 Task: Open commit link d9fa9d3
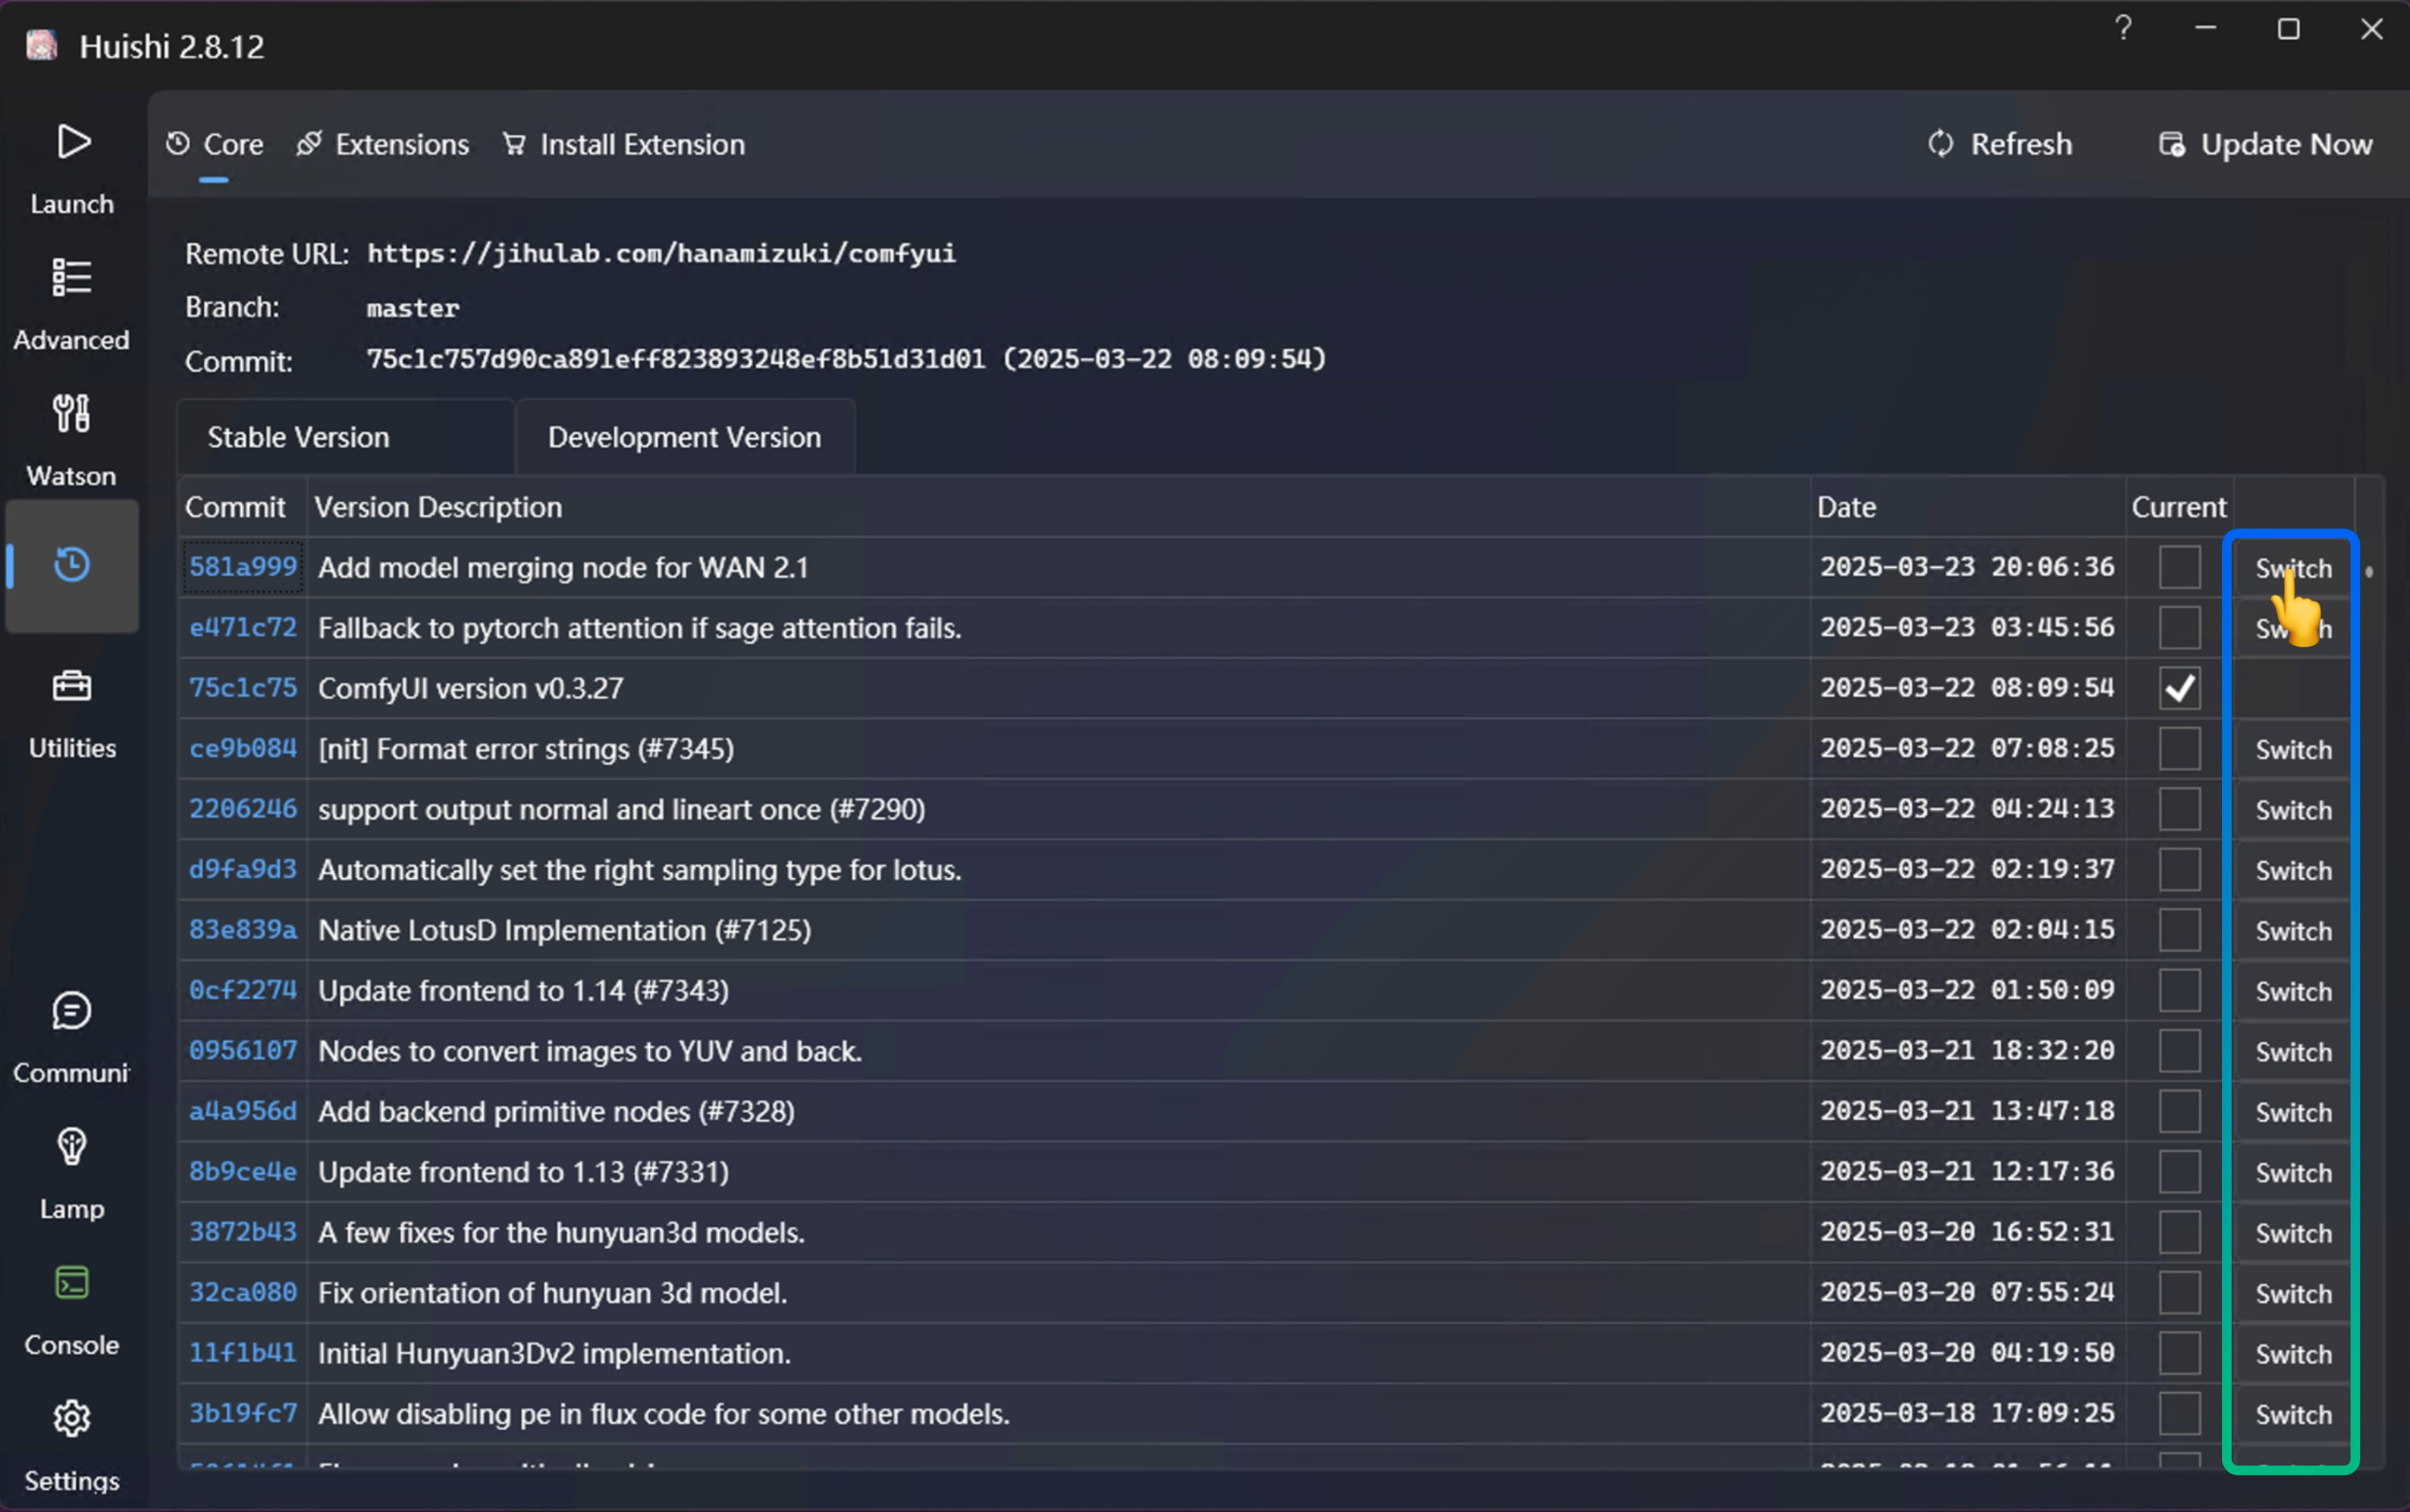243,869
